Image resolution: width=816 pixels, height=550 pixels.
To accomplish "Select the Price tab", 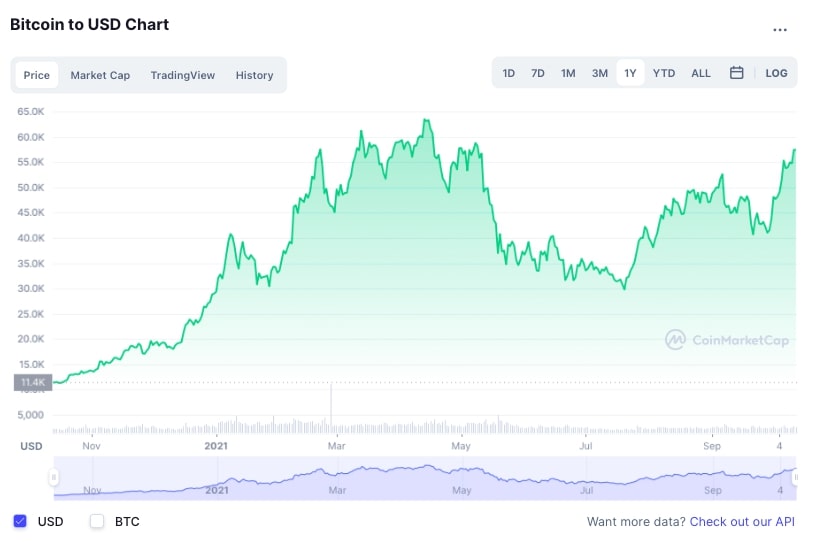I will coord(36,75).
